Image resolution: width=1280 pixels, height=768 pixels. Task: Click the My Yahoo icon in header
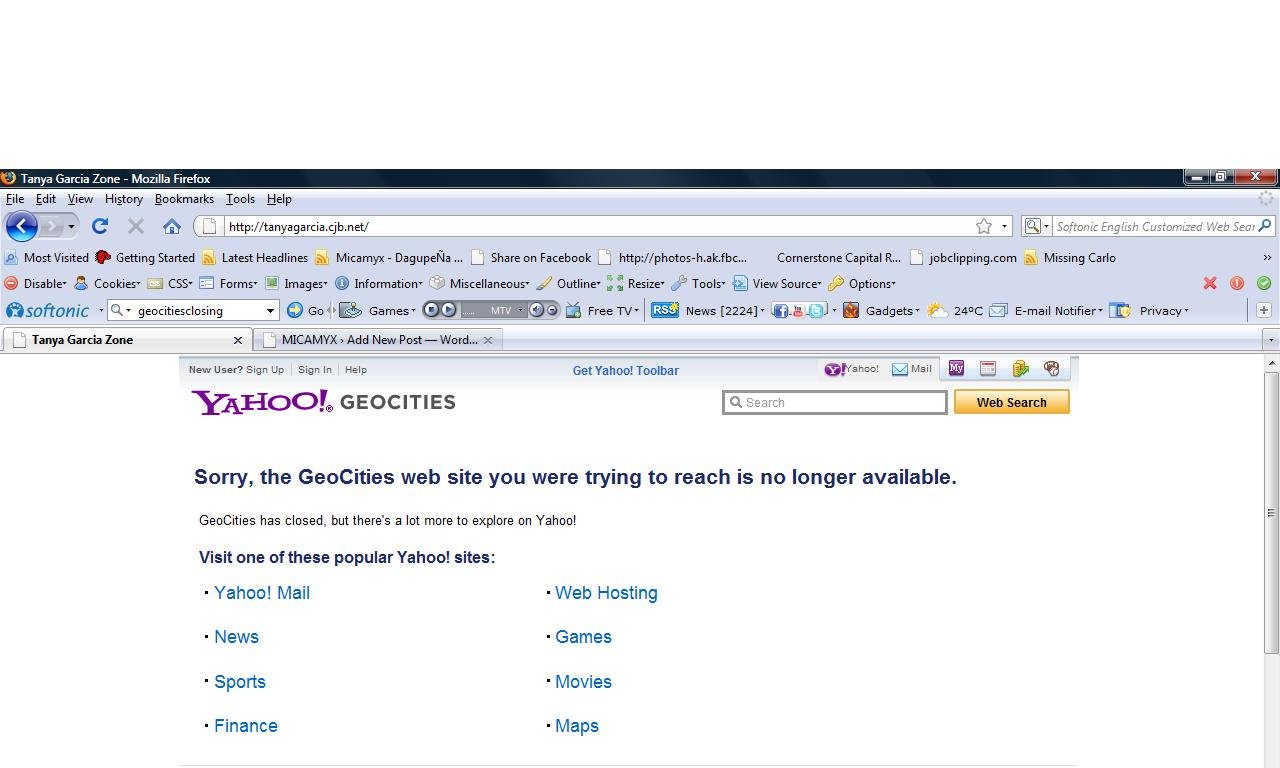(x=956, y=369)
